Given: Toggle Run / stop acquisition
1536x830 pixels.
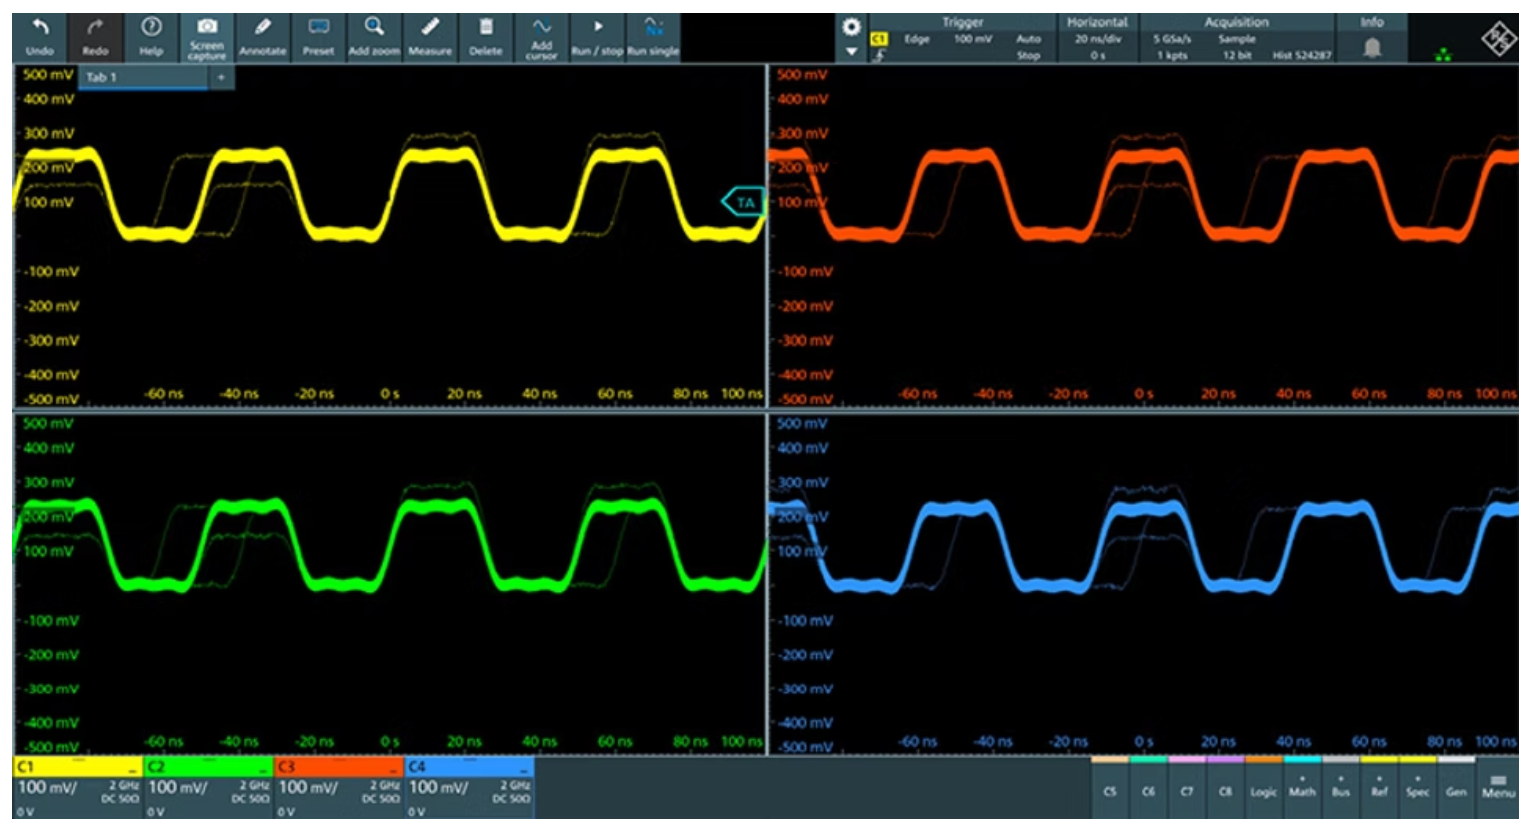Looking at the screenshot, I should (597, 35).
